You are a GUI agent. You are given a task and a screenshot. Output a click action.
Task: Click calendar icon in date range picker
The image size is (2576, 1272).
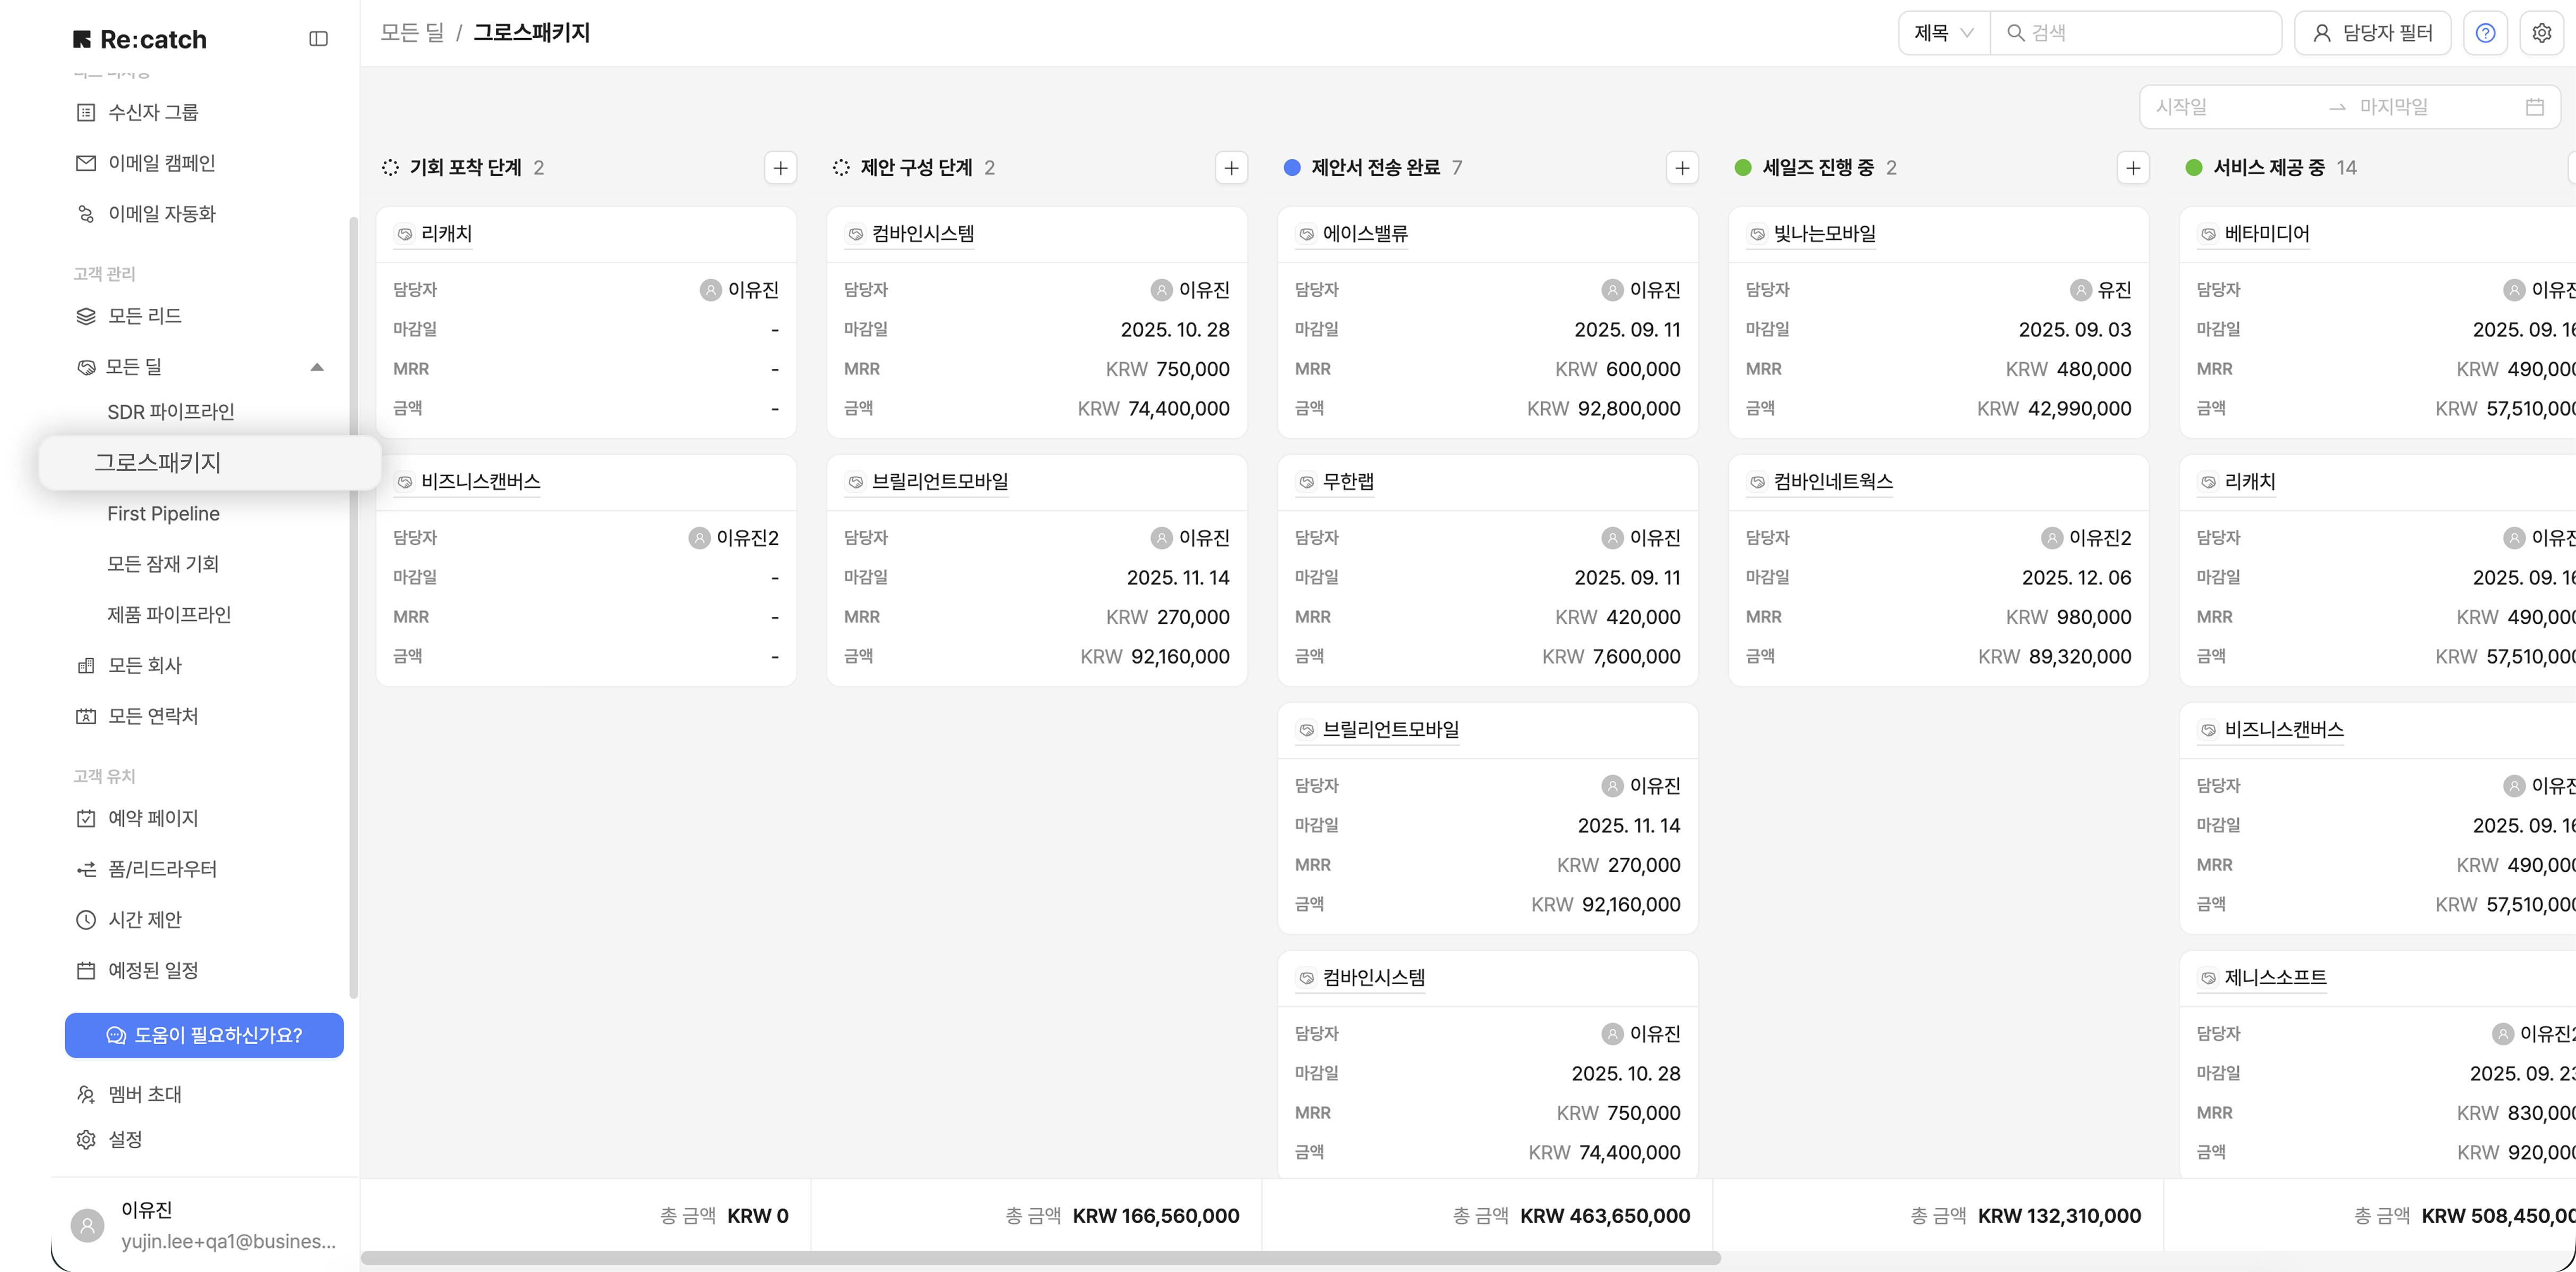tap(2534, 107)
